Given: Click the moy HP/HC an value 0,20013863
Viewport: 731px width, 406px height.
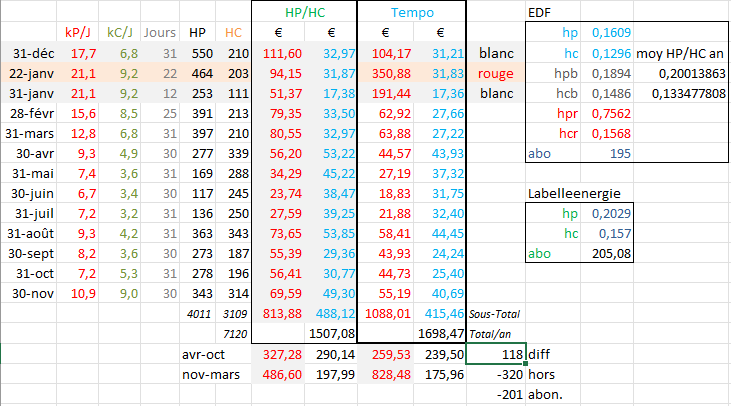Looking at the screenshot, I should [681, 74].
